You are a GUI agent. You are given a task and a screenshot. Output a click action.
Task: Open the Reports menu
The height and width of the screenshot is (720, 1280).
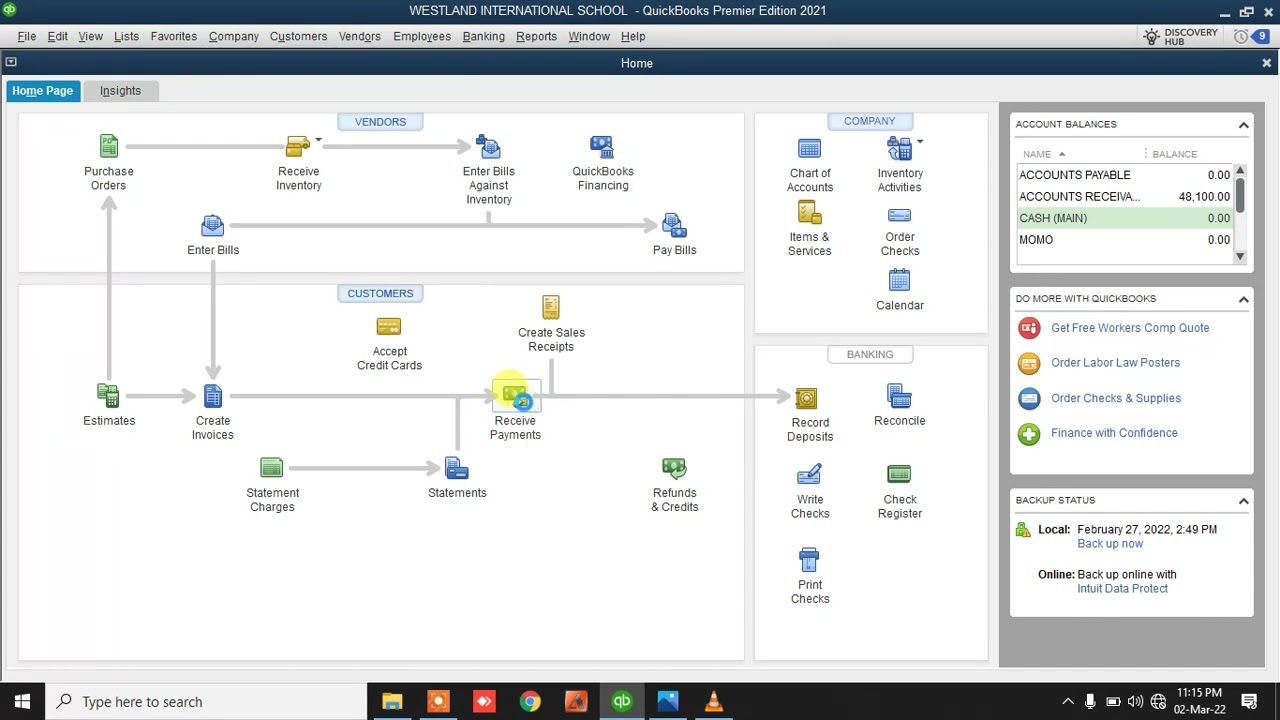(536, 36)
